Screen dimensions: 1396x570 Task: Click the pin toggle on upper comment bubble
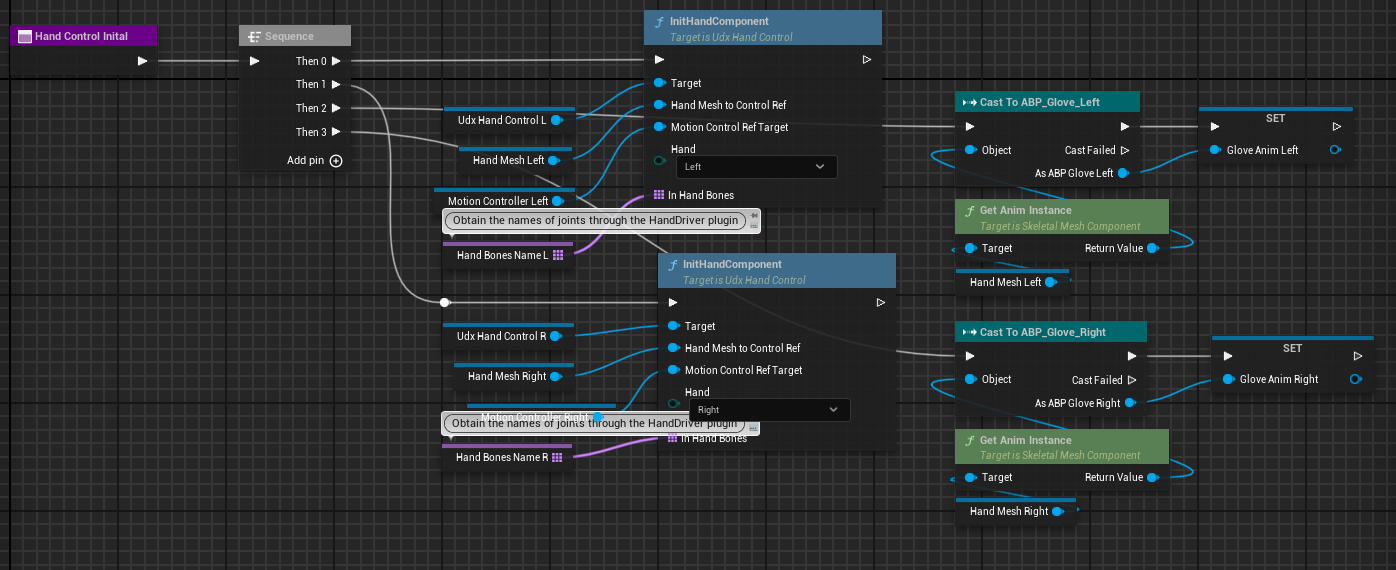tap(754, 215)
